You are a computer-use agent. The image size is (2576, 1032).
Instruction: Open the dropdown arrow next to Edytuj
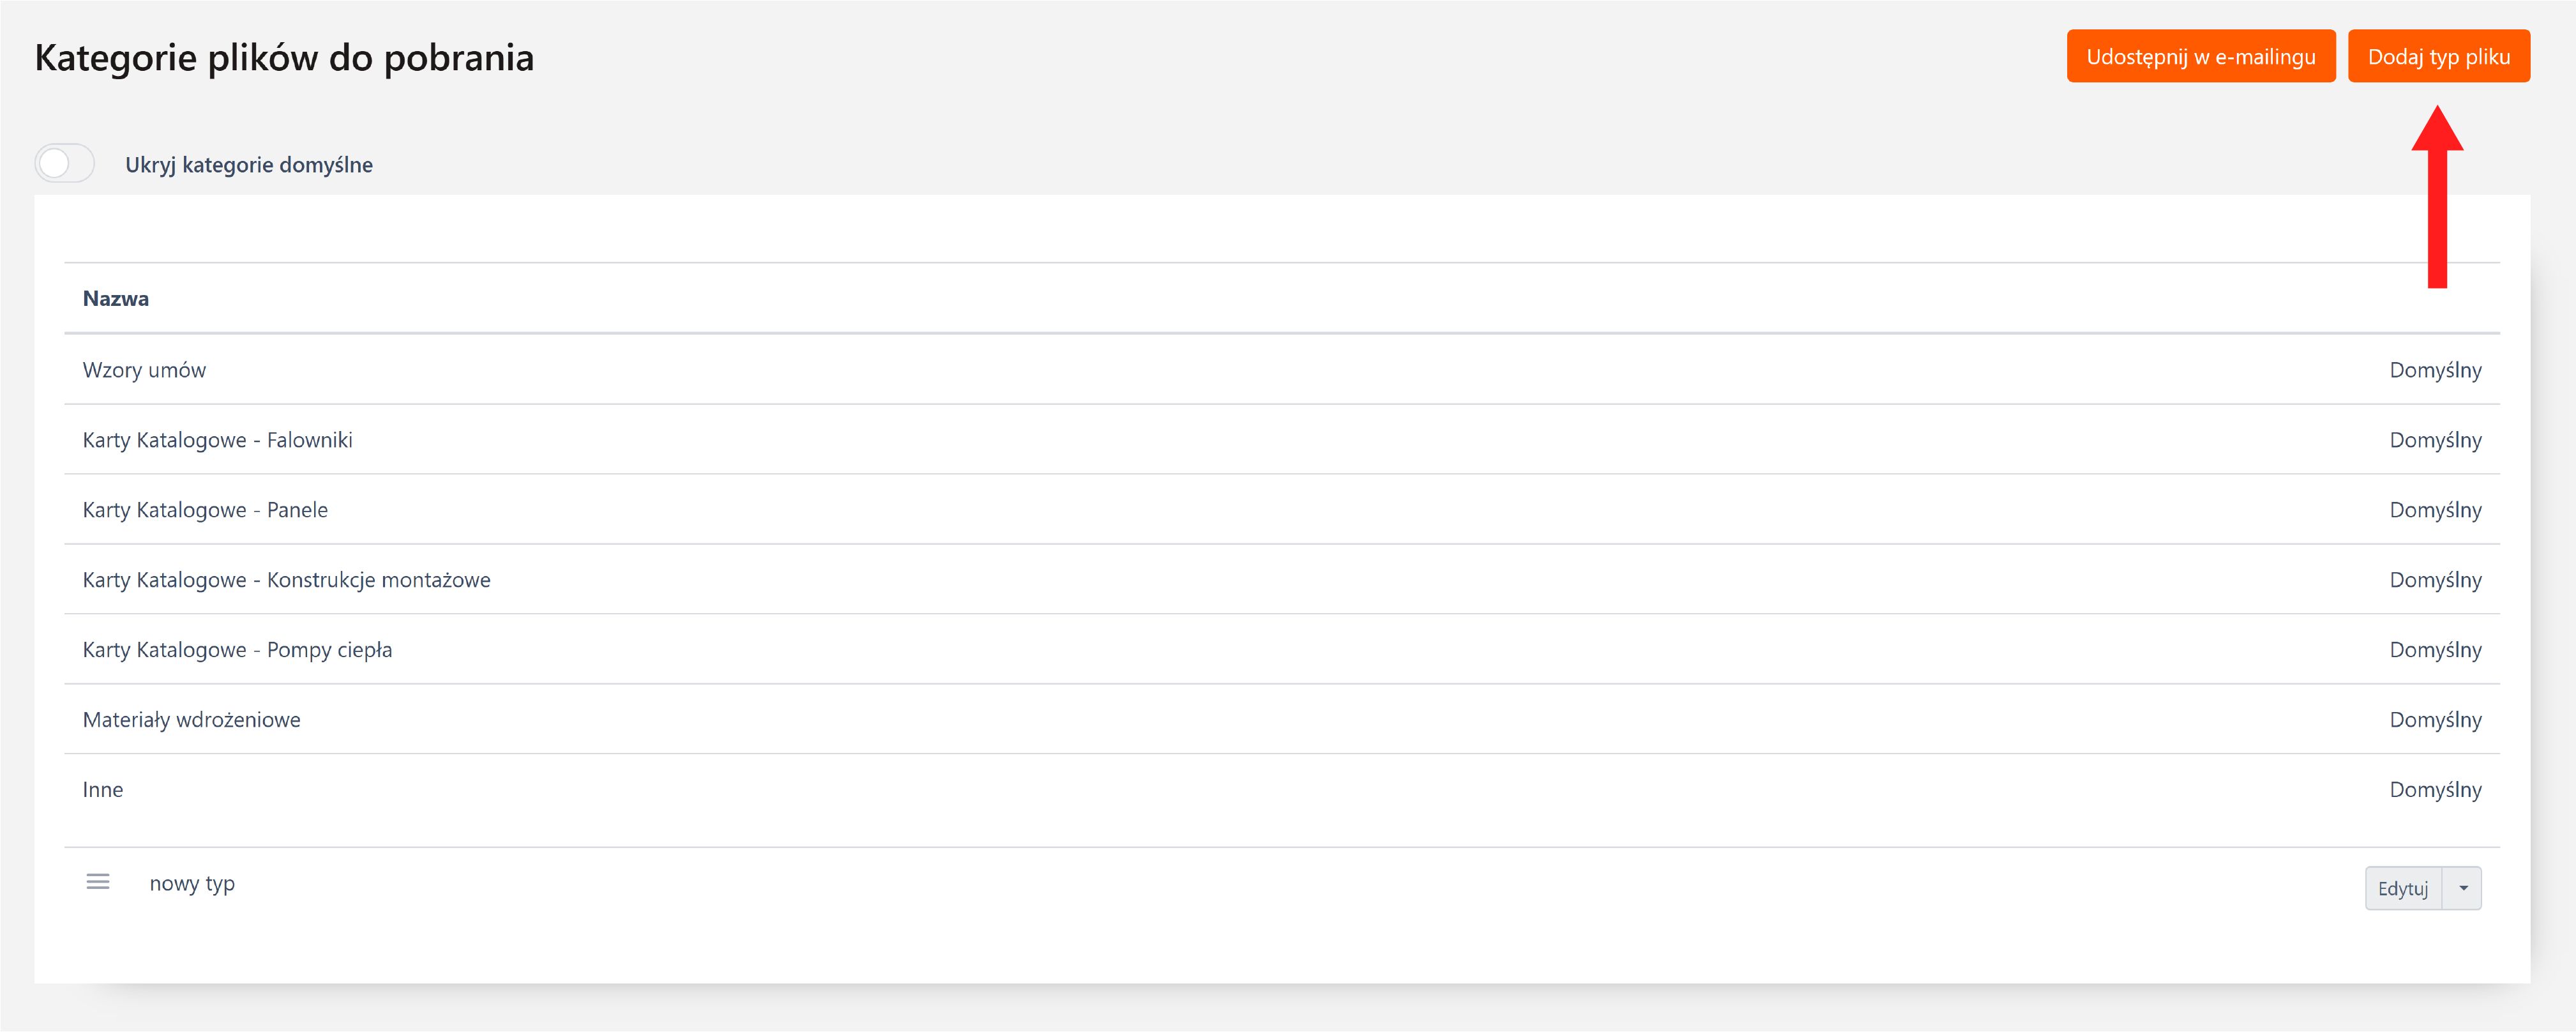click(2462, 888)
